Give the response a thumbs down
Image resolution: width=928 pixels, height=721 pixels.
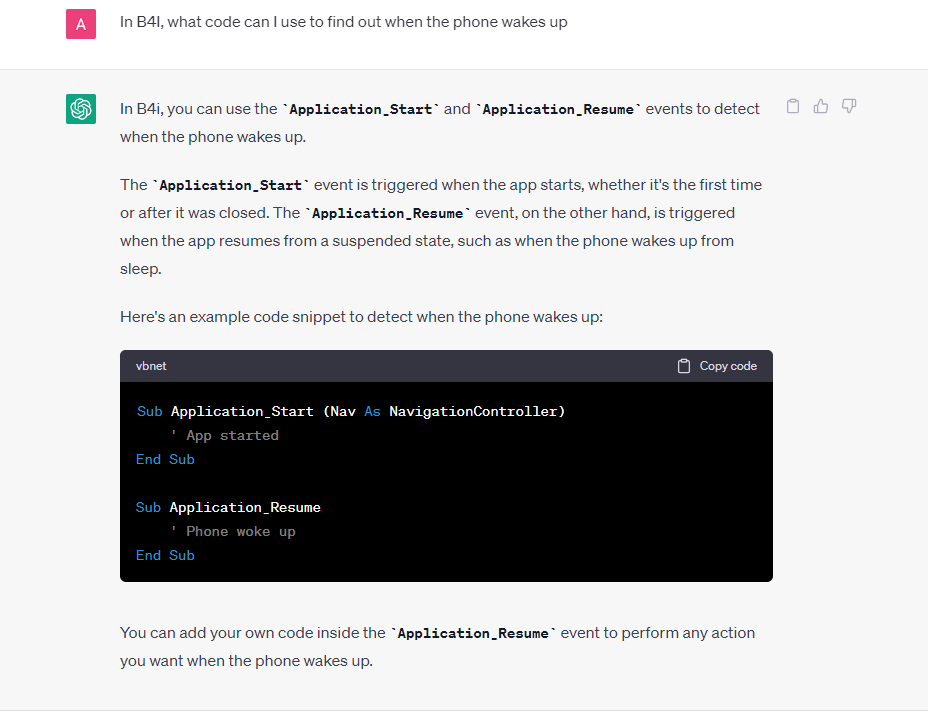click(848, 106)
